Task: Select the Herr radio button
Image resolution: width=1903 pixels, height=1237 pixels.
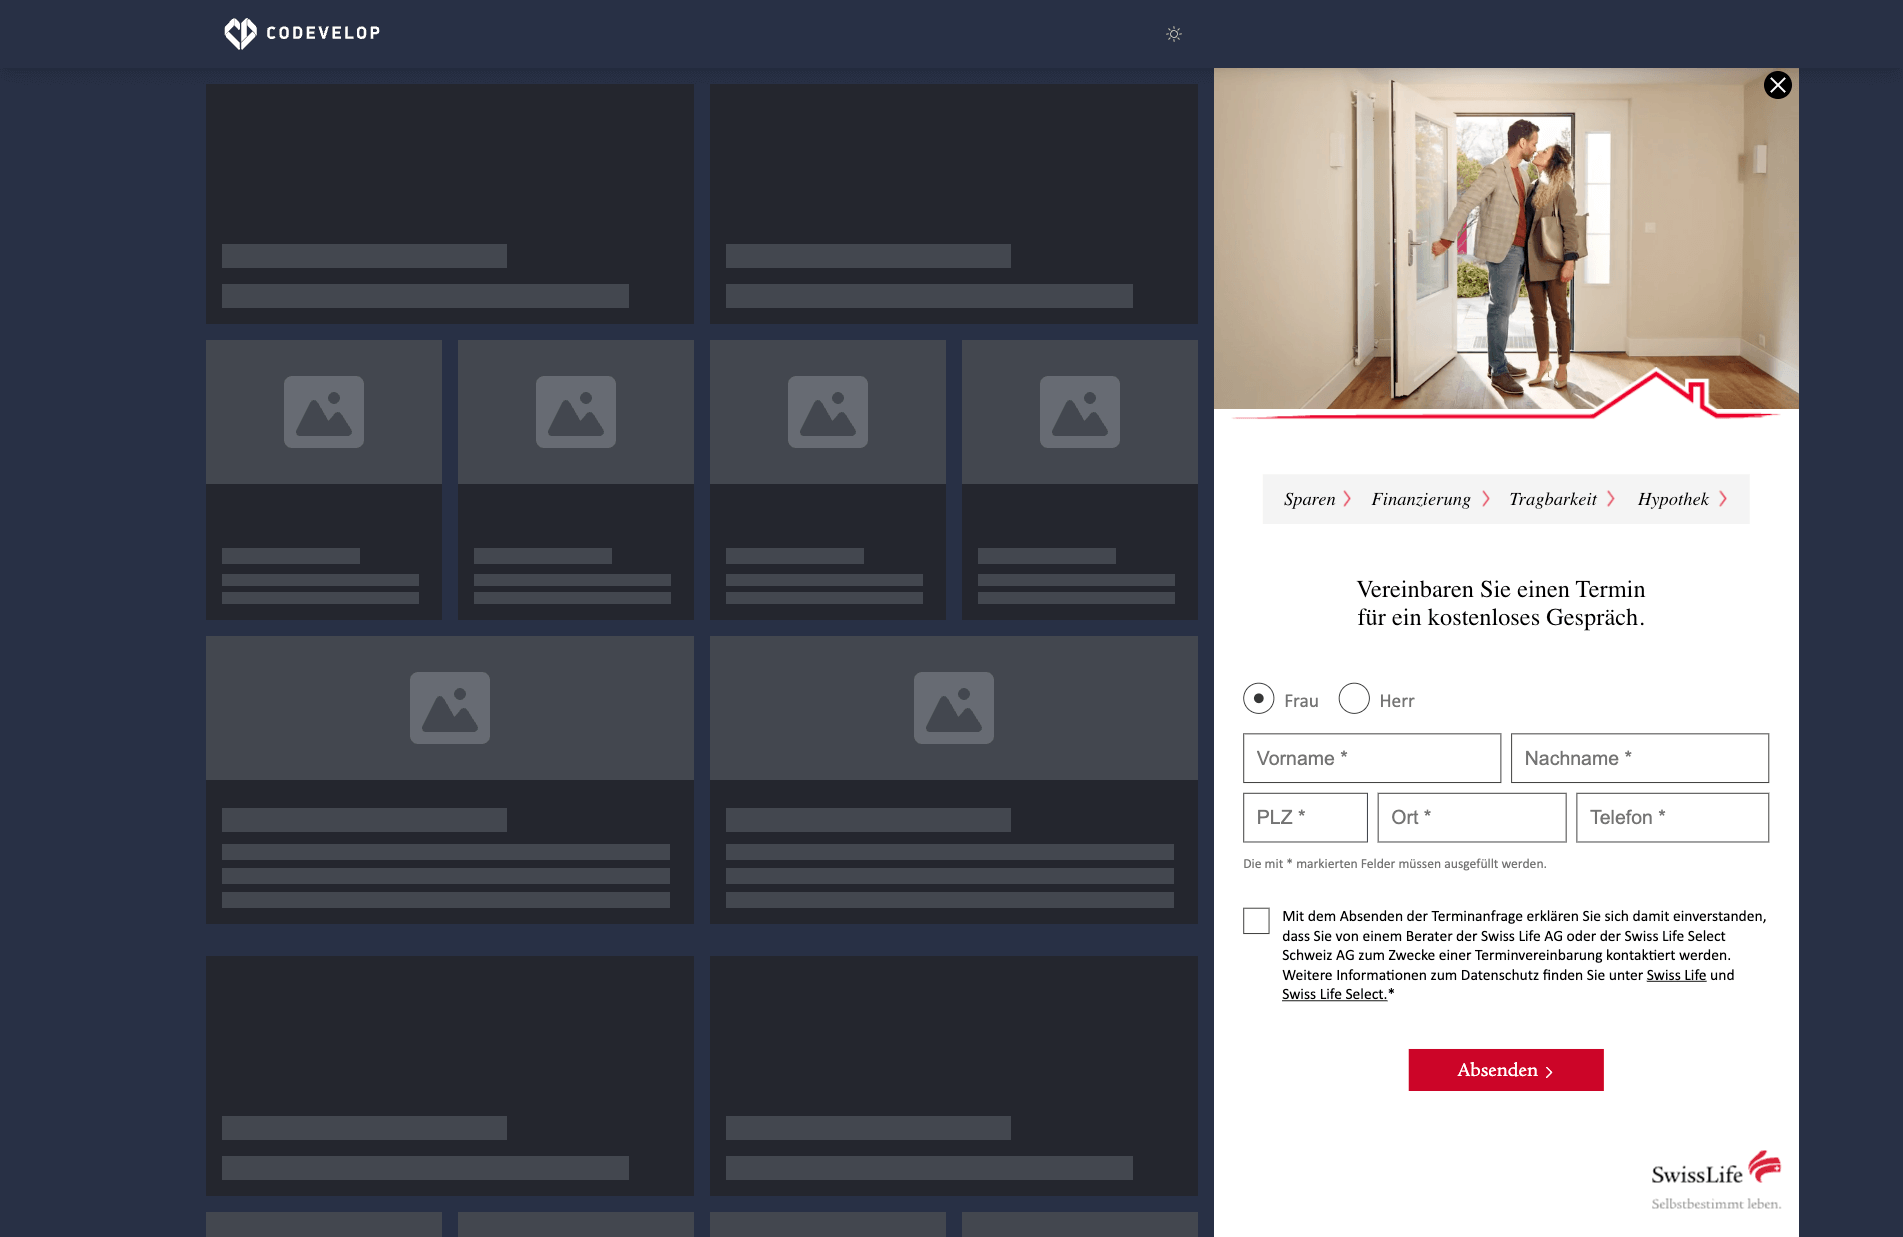Action: (x=1354, y=698)
